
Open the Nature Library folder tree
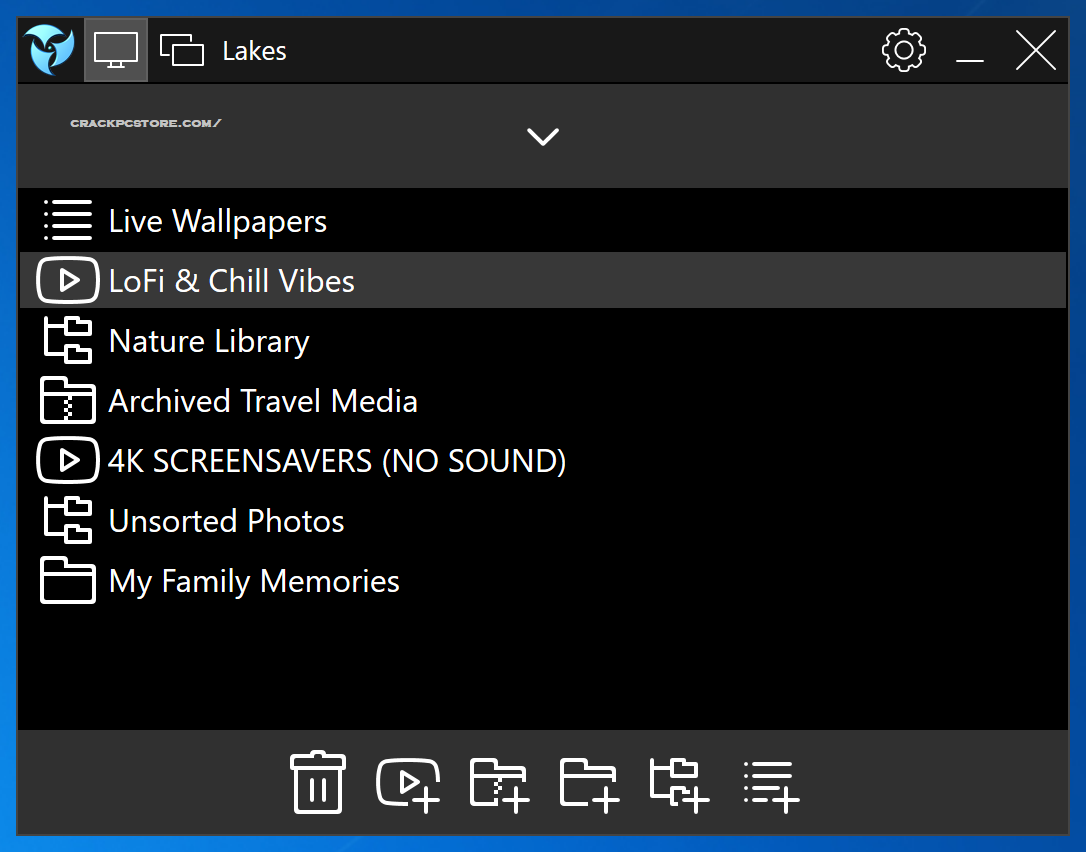[209, 341]
